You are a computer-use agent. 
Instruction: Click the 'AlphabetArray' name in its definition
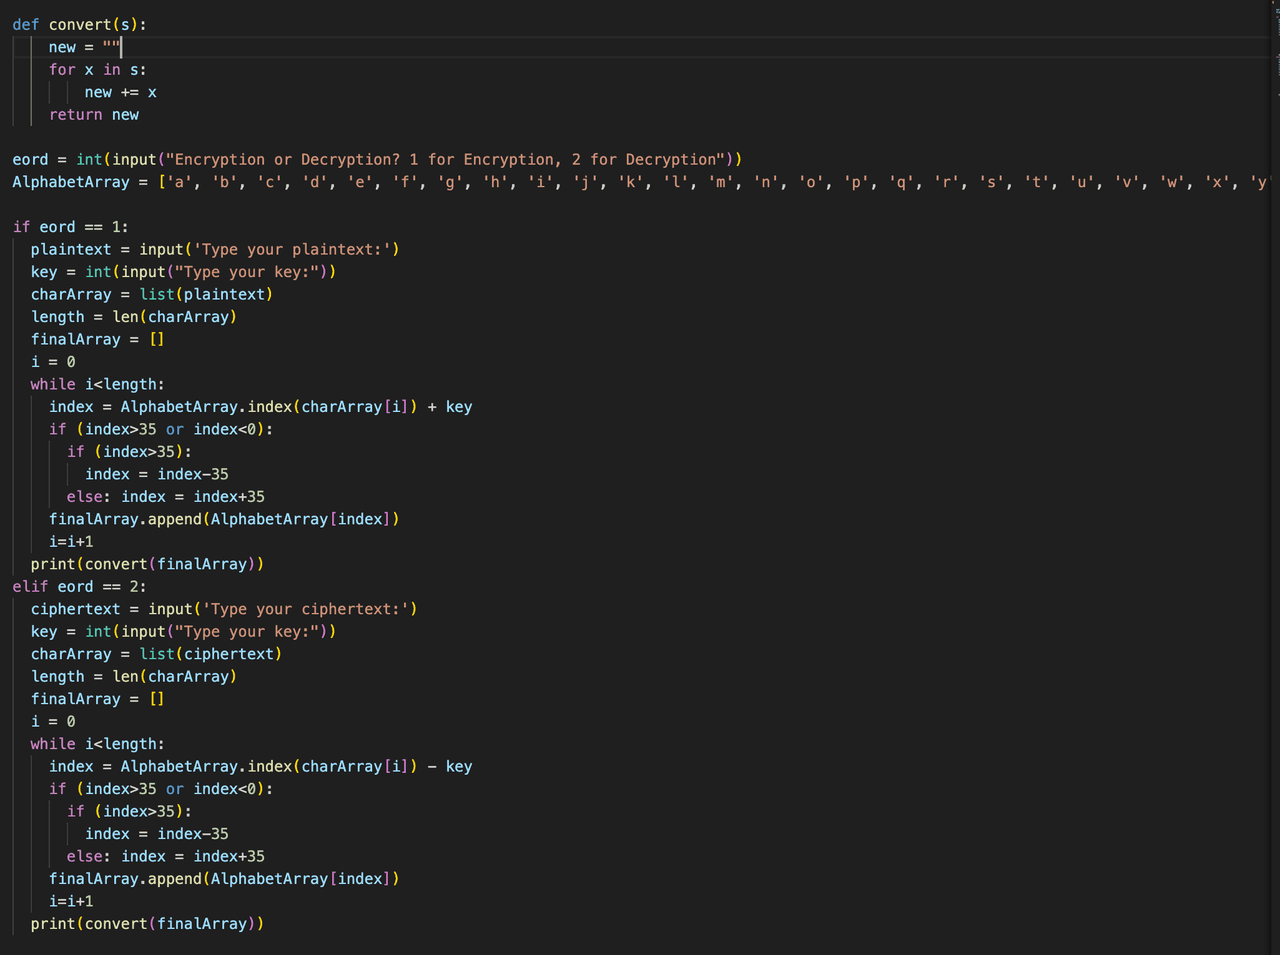click(71, 182)
